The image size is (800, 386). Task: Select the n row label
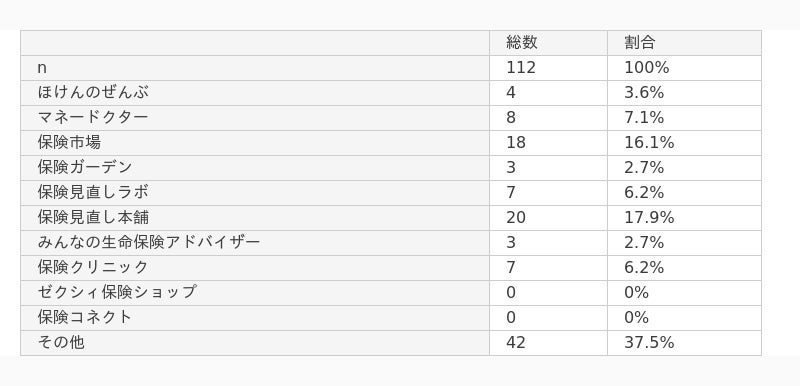tap(42, 68)
